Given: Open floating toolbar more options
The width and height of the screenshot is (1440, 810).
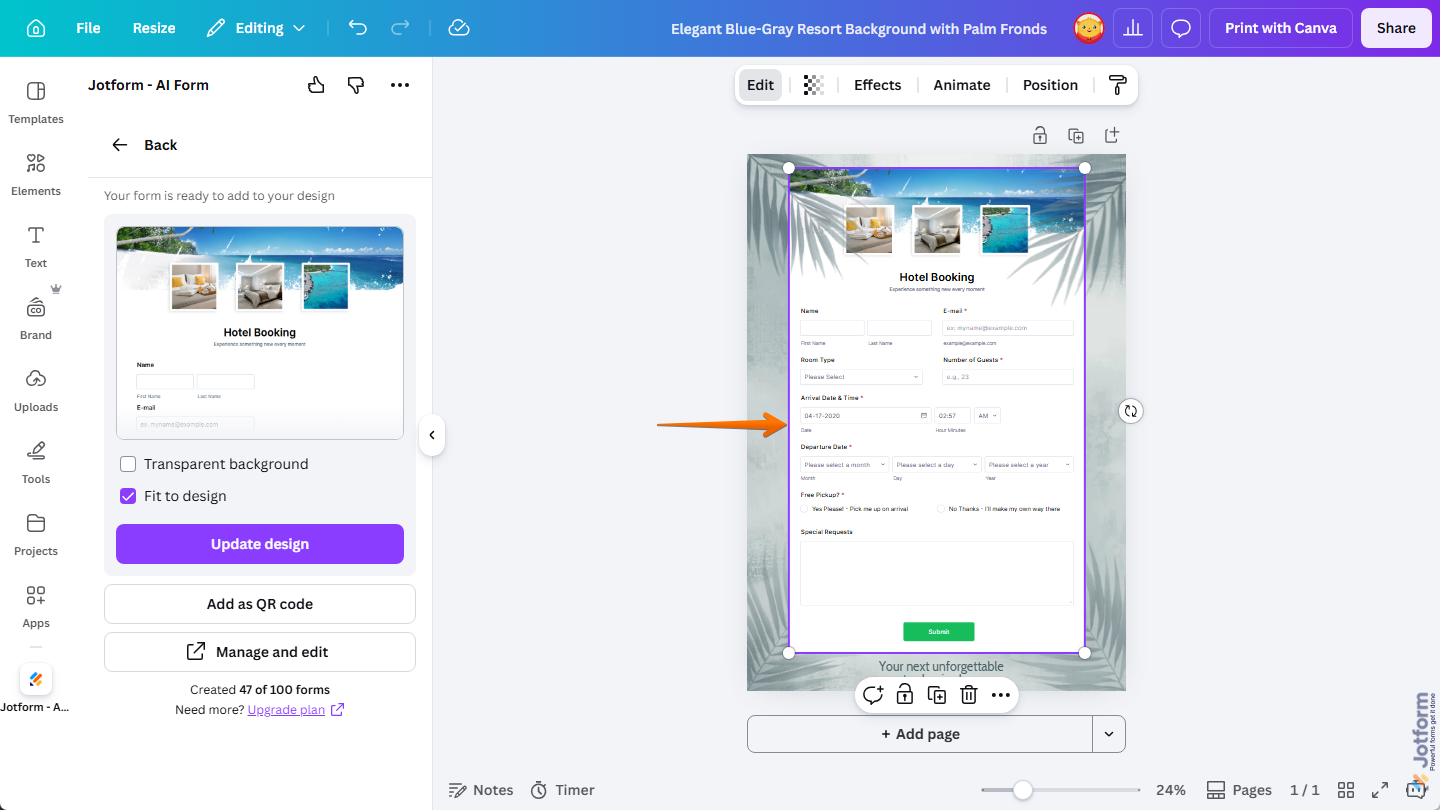Looking at the screenshot, I should coord(1001,695).
